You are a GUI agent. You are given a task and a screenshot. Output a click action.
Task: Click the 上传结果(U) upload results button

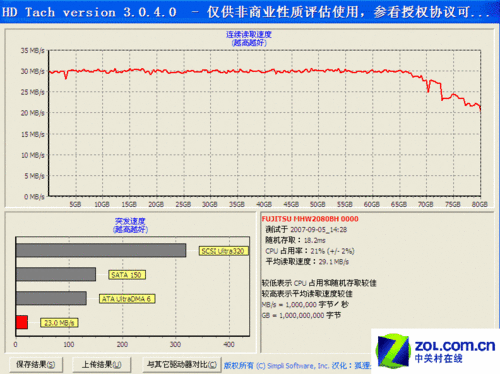tap(102, 365)
